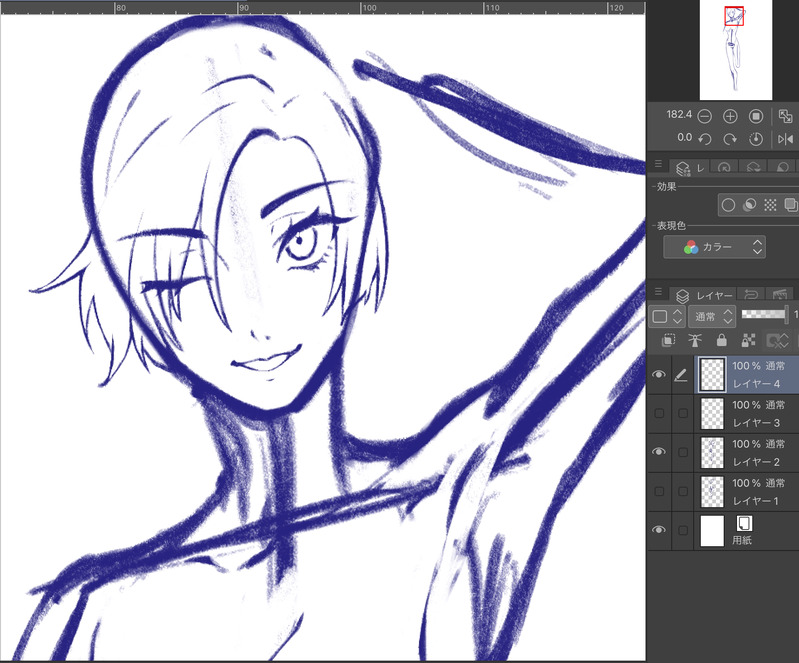Select レイヤー 1 thumbnail
The width and height of the screenshot is (799, 663).
pos(712,492)
